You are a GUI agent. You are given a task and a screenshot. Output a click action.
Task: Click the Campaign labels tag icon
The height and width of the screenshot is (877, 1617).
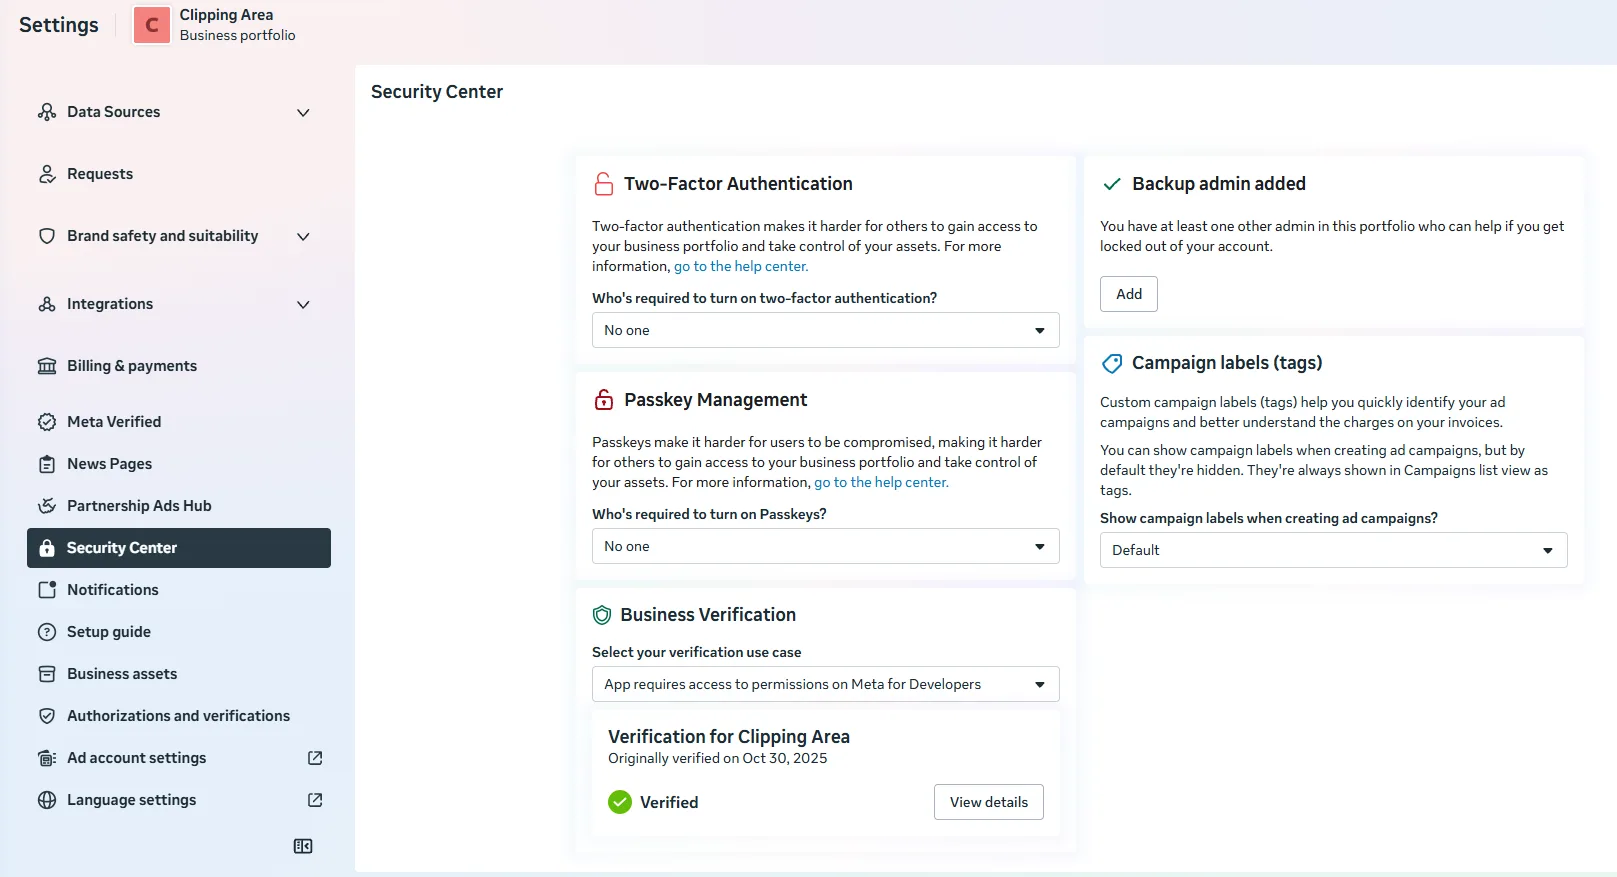(1111, 363)
